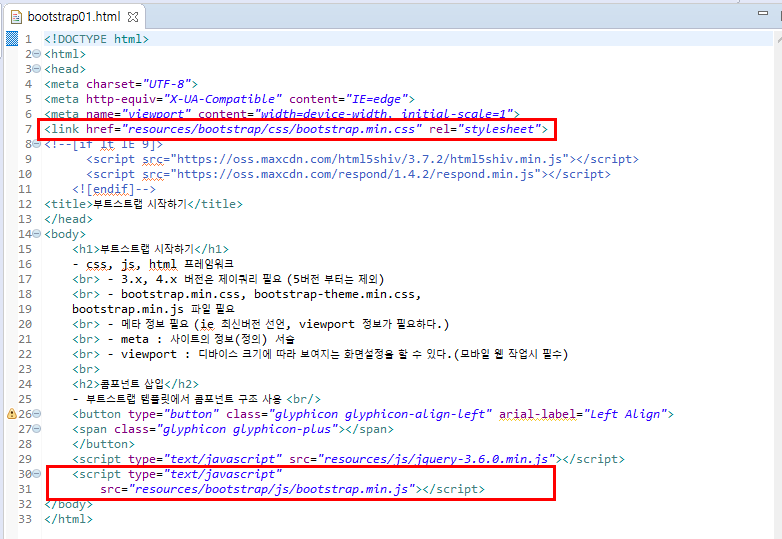Collapse the span fold at line 27
The height and width of the screenshot is (539, 782).
click(x=36, y=429)
